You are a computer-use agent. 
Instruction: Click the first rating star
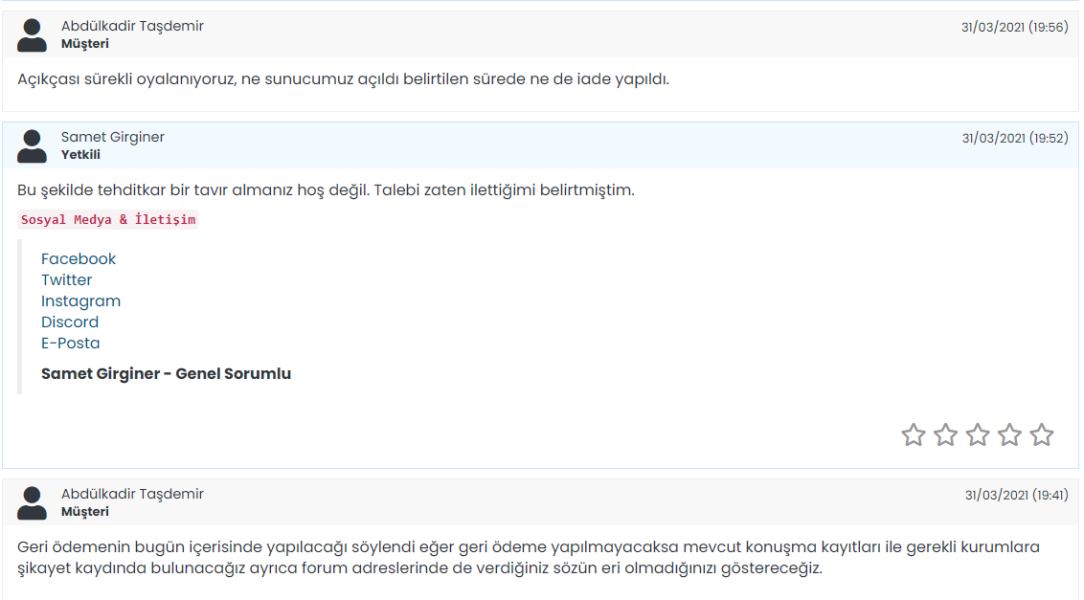pos(913,435)
